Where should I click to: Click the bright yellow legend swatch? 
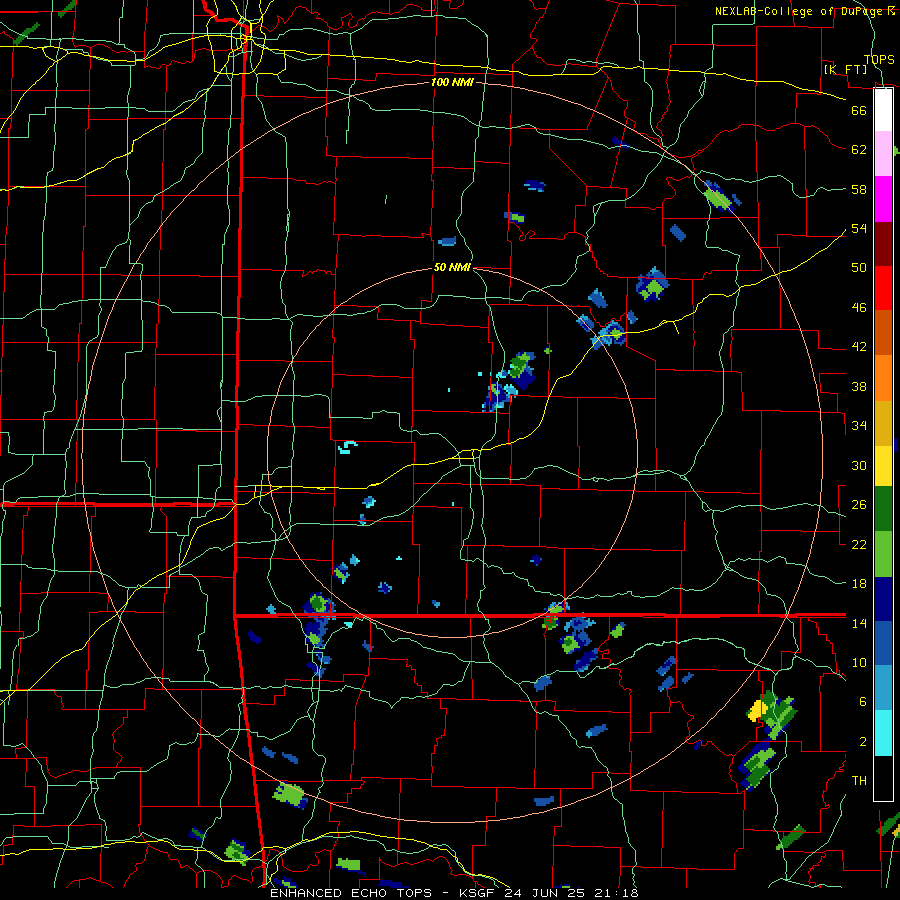point(883,466)
